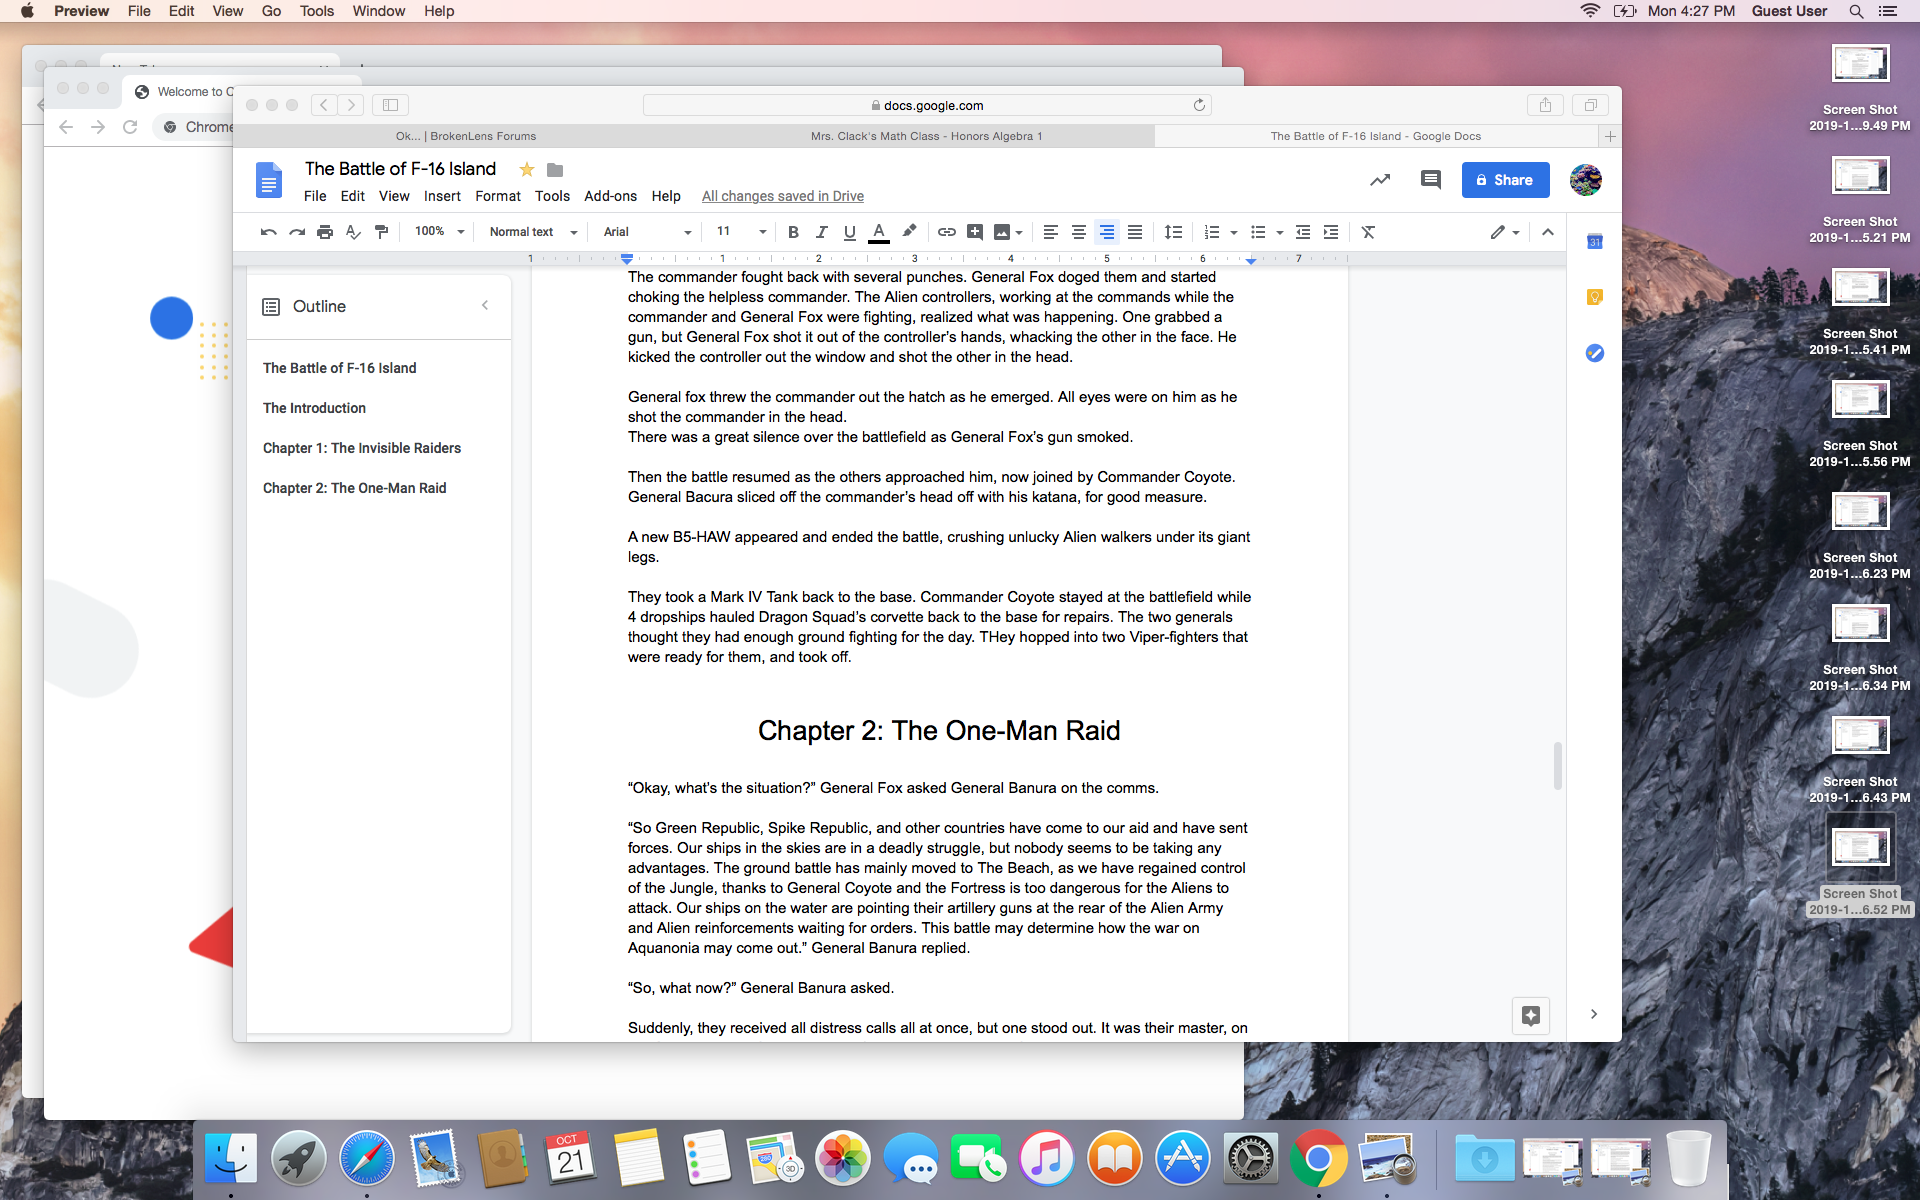This screenshot has height=1200, width=1920.
Task: Expand numbered list style options arrow
Action: 1234,233
